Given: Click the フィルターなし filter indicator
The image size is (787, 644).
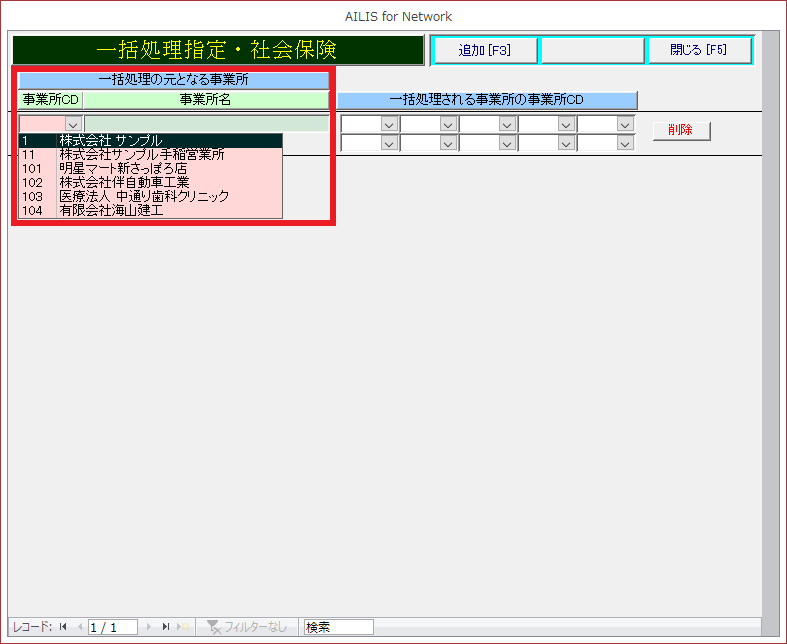Looking at the screenshot, I should coord(247,627).
